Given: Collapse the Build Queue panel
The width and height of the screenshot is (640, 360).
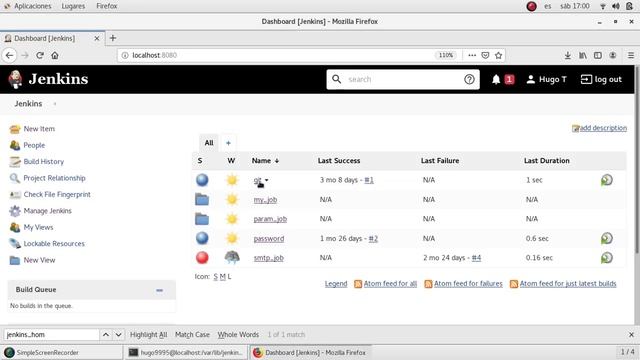Looking at the screenshot, I should (x=160, y=290).
